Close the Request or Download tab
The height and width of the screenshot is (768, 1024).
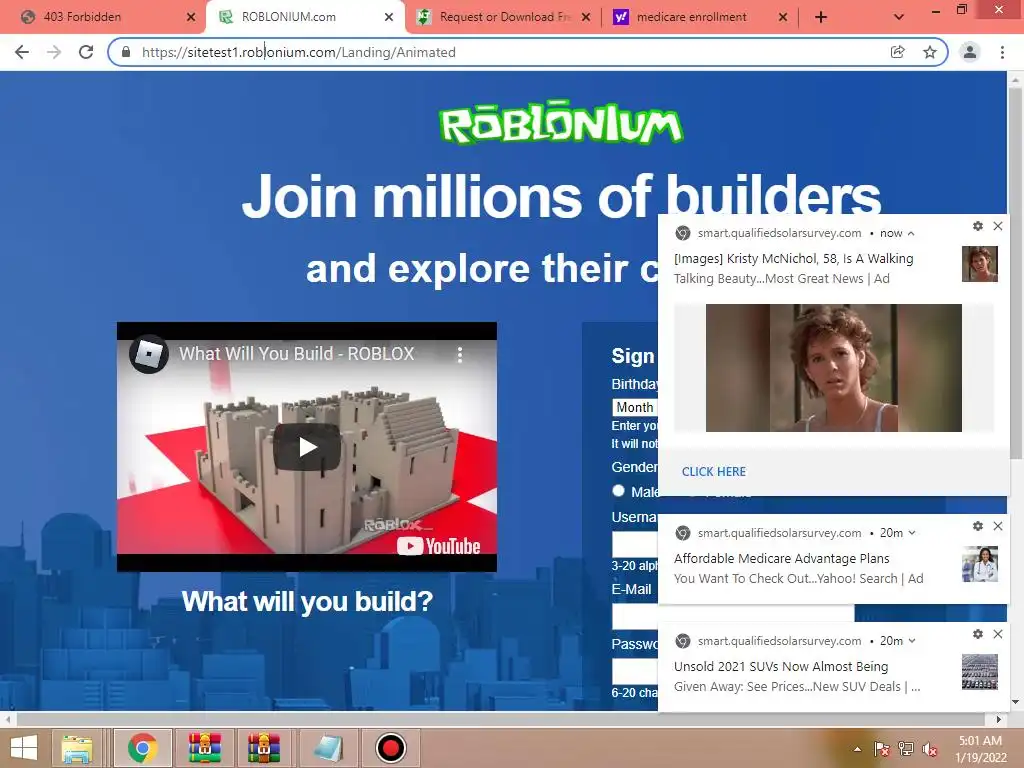pos(586,17)
